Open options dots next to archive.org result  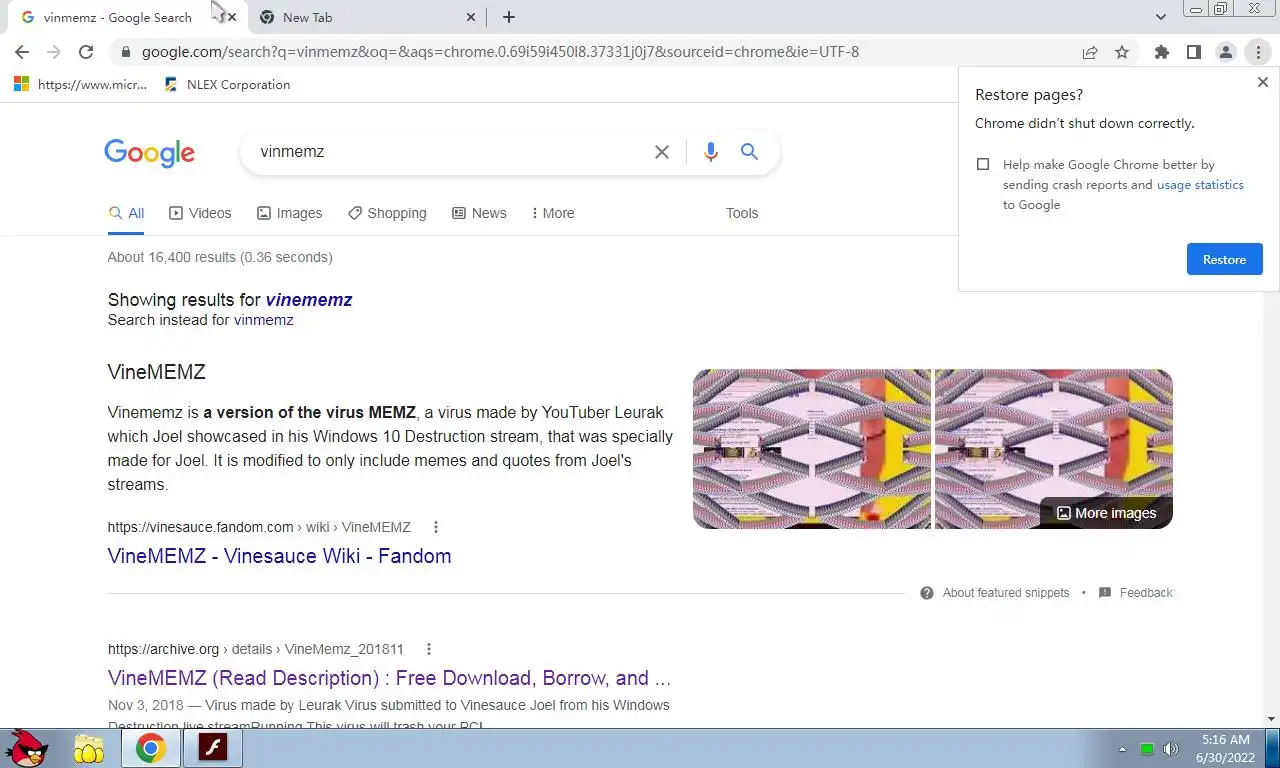(428, 649)
